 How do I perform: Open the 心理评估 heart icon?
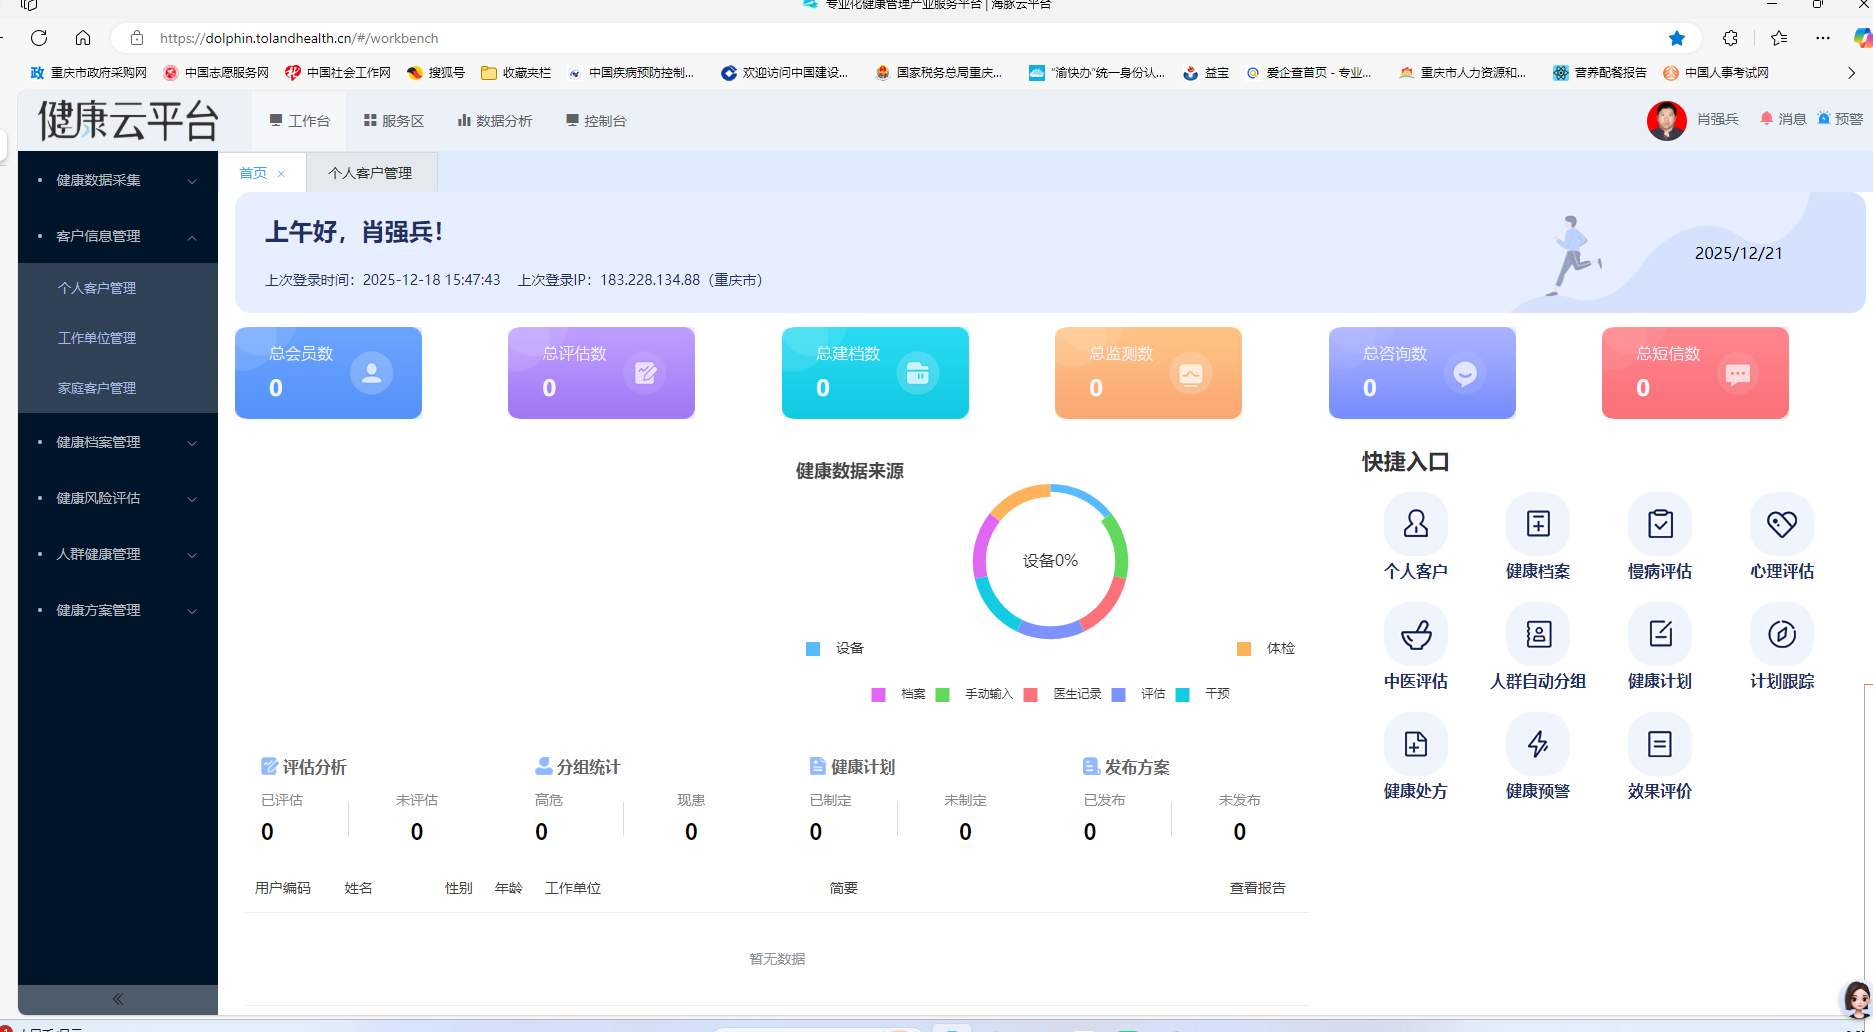(x=1781, y=524)
